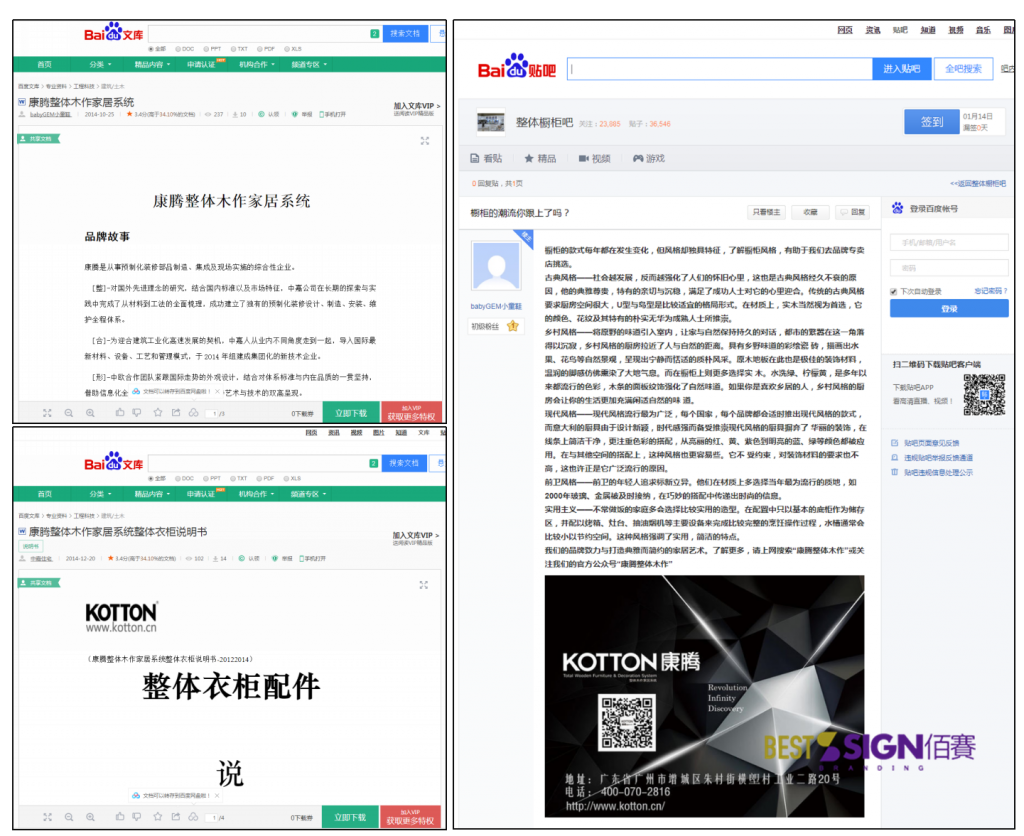Baidu Tieba logo on the Tieba page
The image size is (1024, 836).
(517, 66)
